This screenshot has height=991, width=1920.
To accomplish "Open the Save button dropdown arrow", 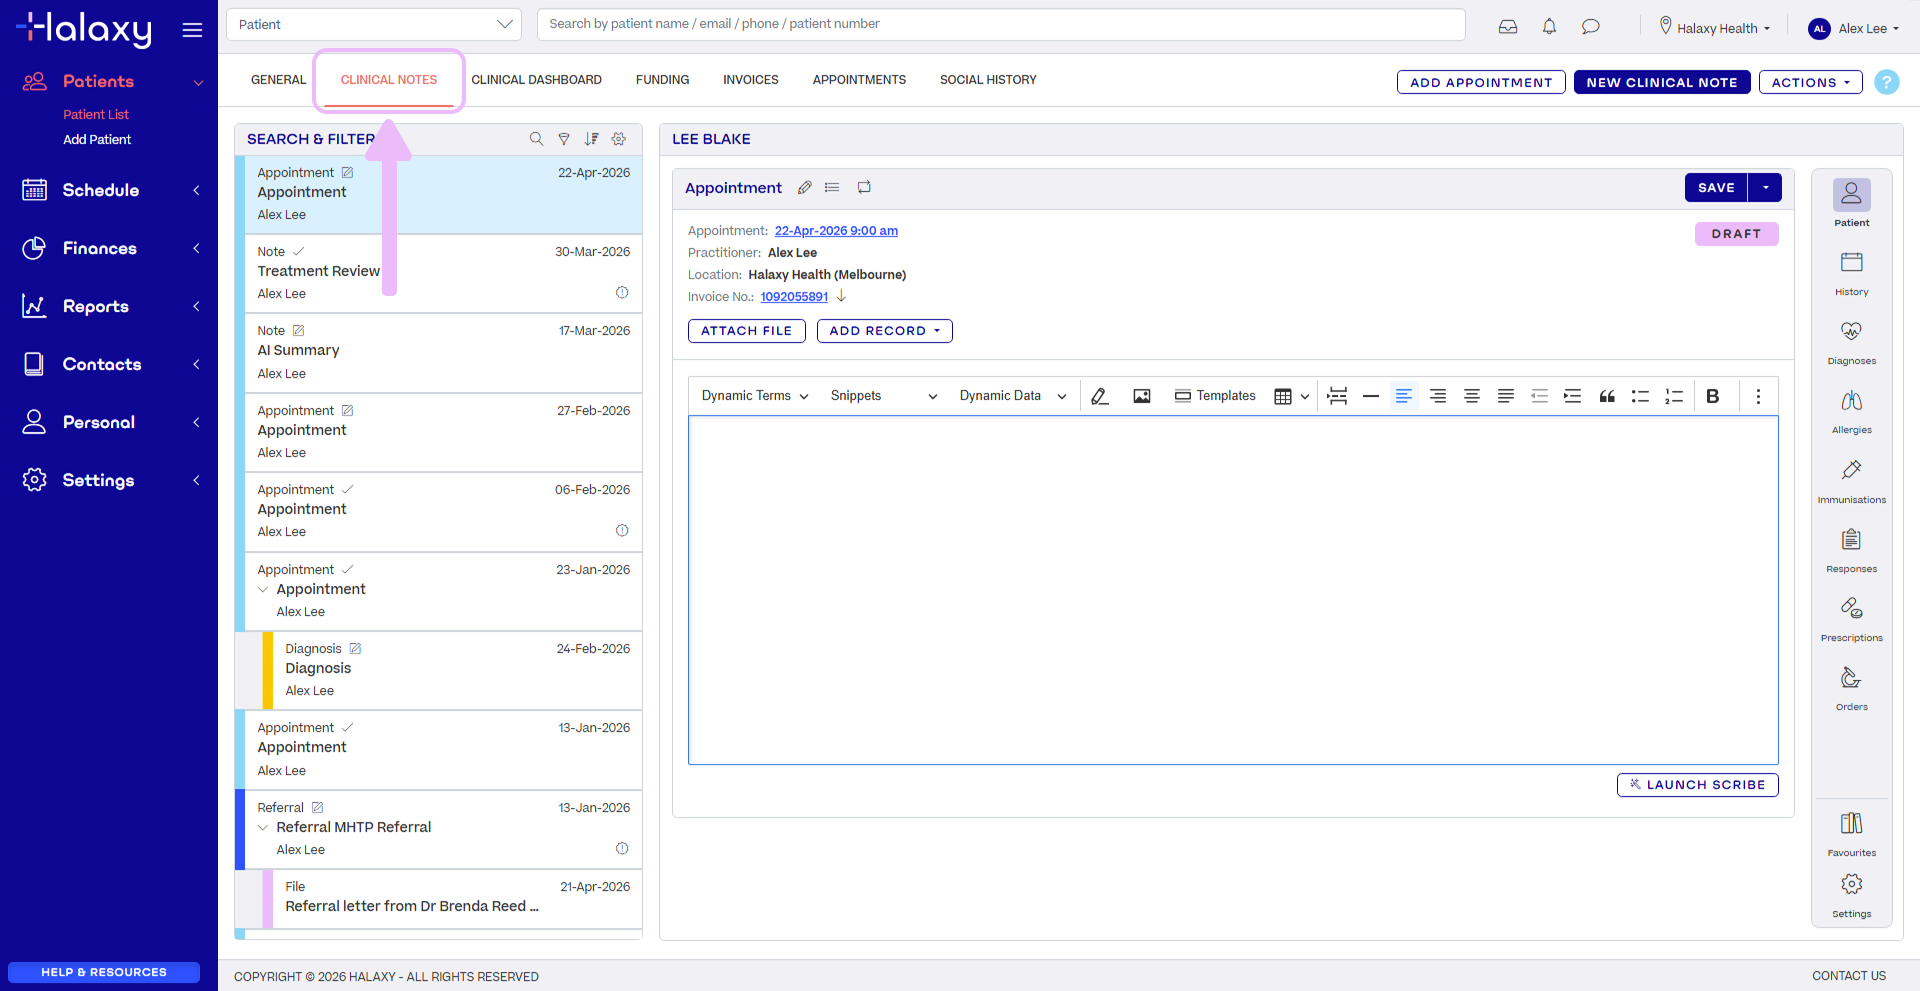I will 1766,187.
